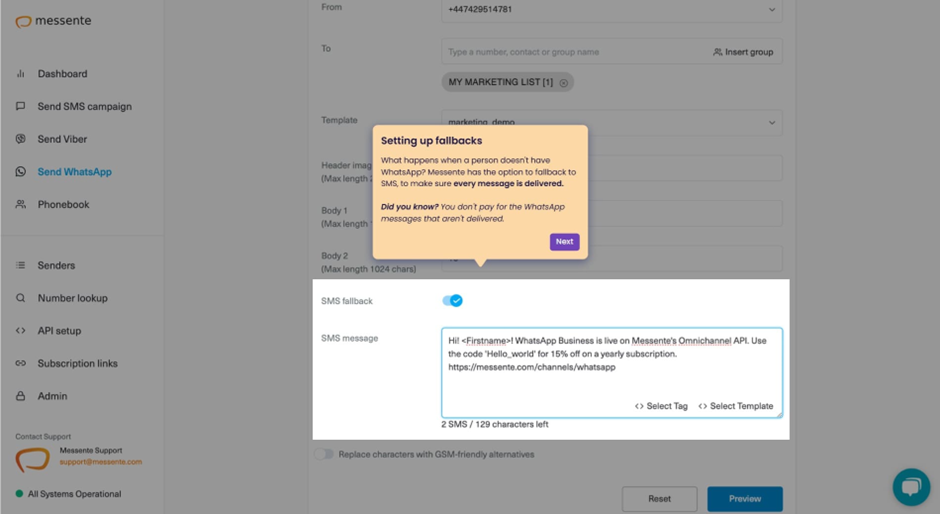Select Send WhatsApp menu item

[x=74, y=172]
